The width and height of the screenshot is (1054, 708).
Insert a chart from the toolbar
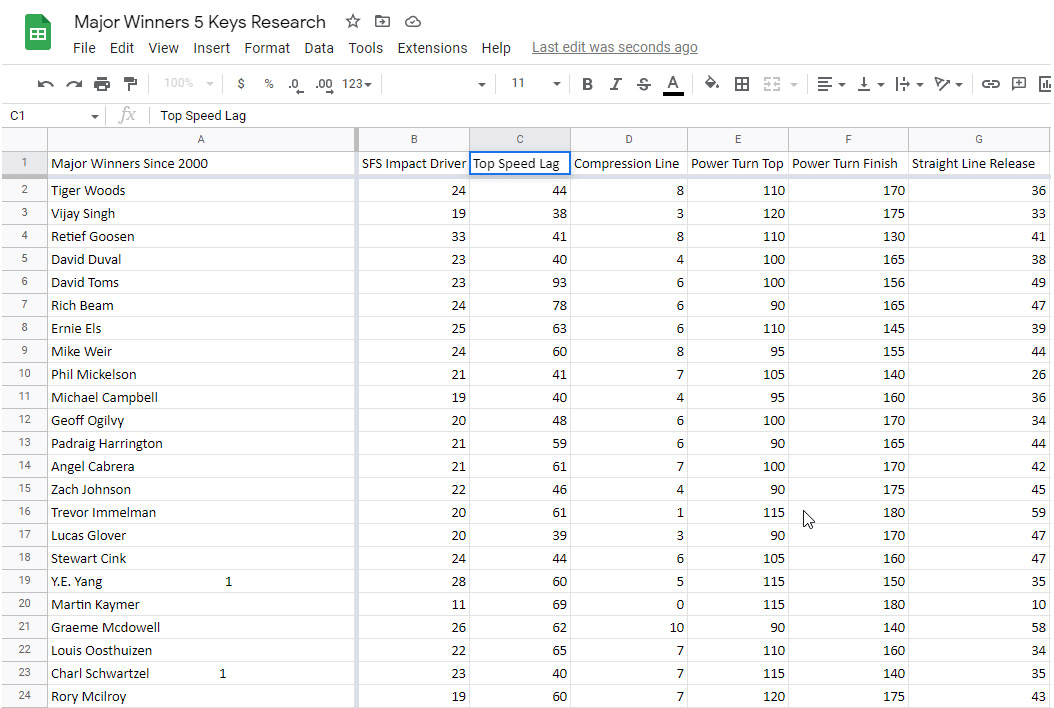pos(1046,84)
